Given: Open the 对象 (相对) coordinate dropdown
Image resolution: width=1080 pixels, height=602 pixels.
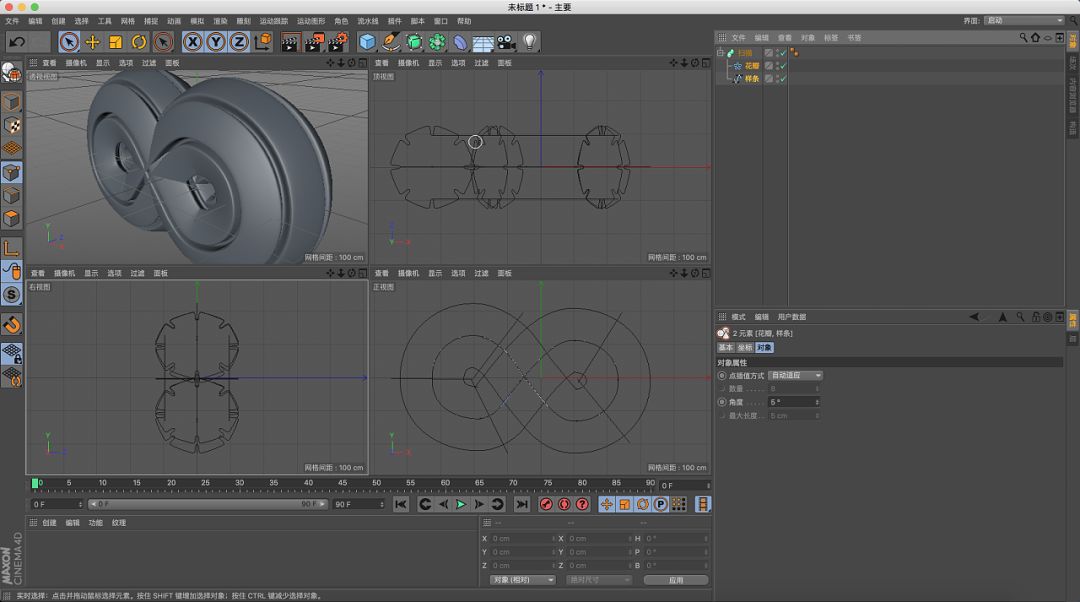Looking at the screenshot, I should [x=522, y=580].
